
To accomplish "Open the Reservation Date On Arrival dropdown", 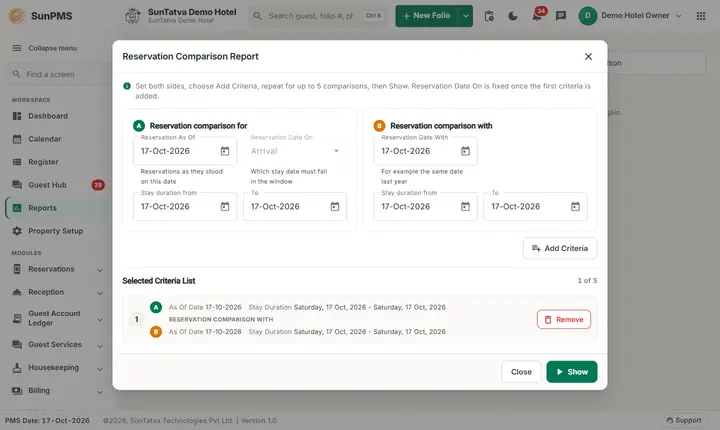I will [295, 151].
